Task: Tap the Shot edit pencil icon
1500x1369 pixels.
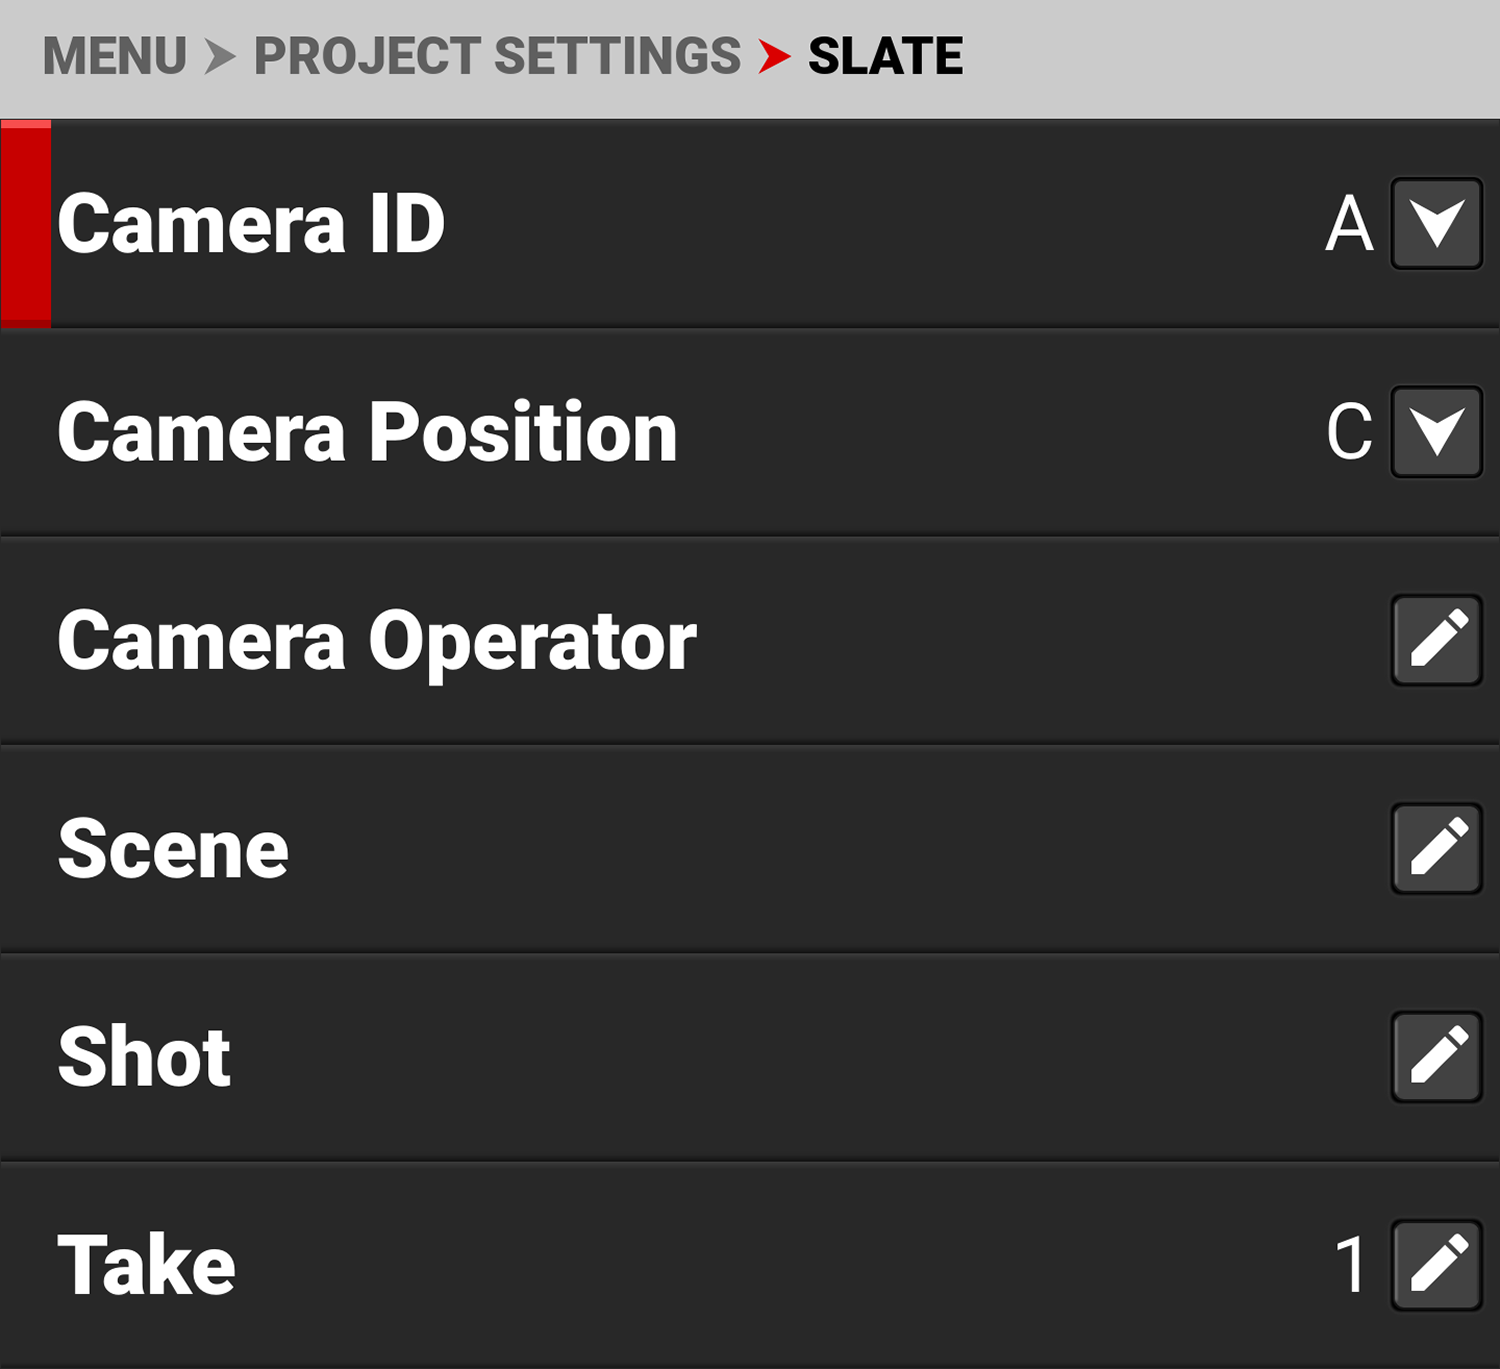Action: point(1436,1057)
